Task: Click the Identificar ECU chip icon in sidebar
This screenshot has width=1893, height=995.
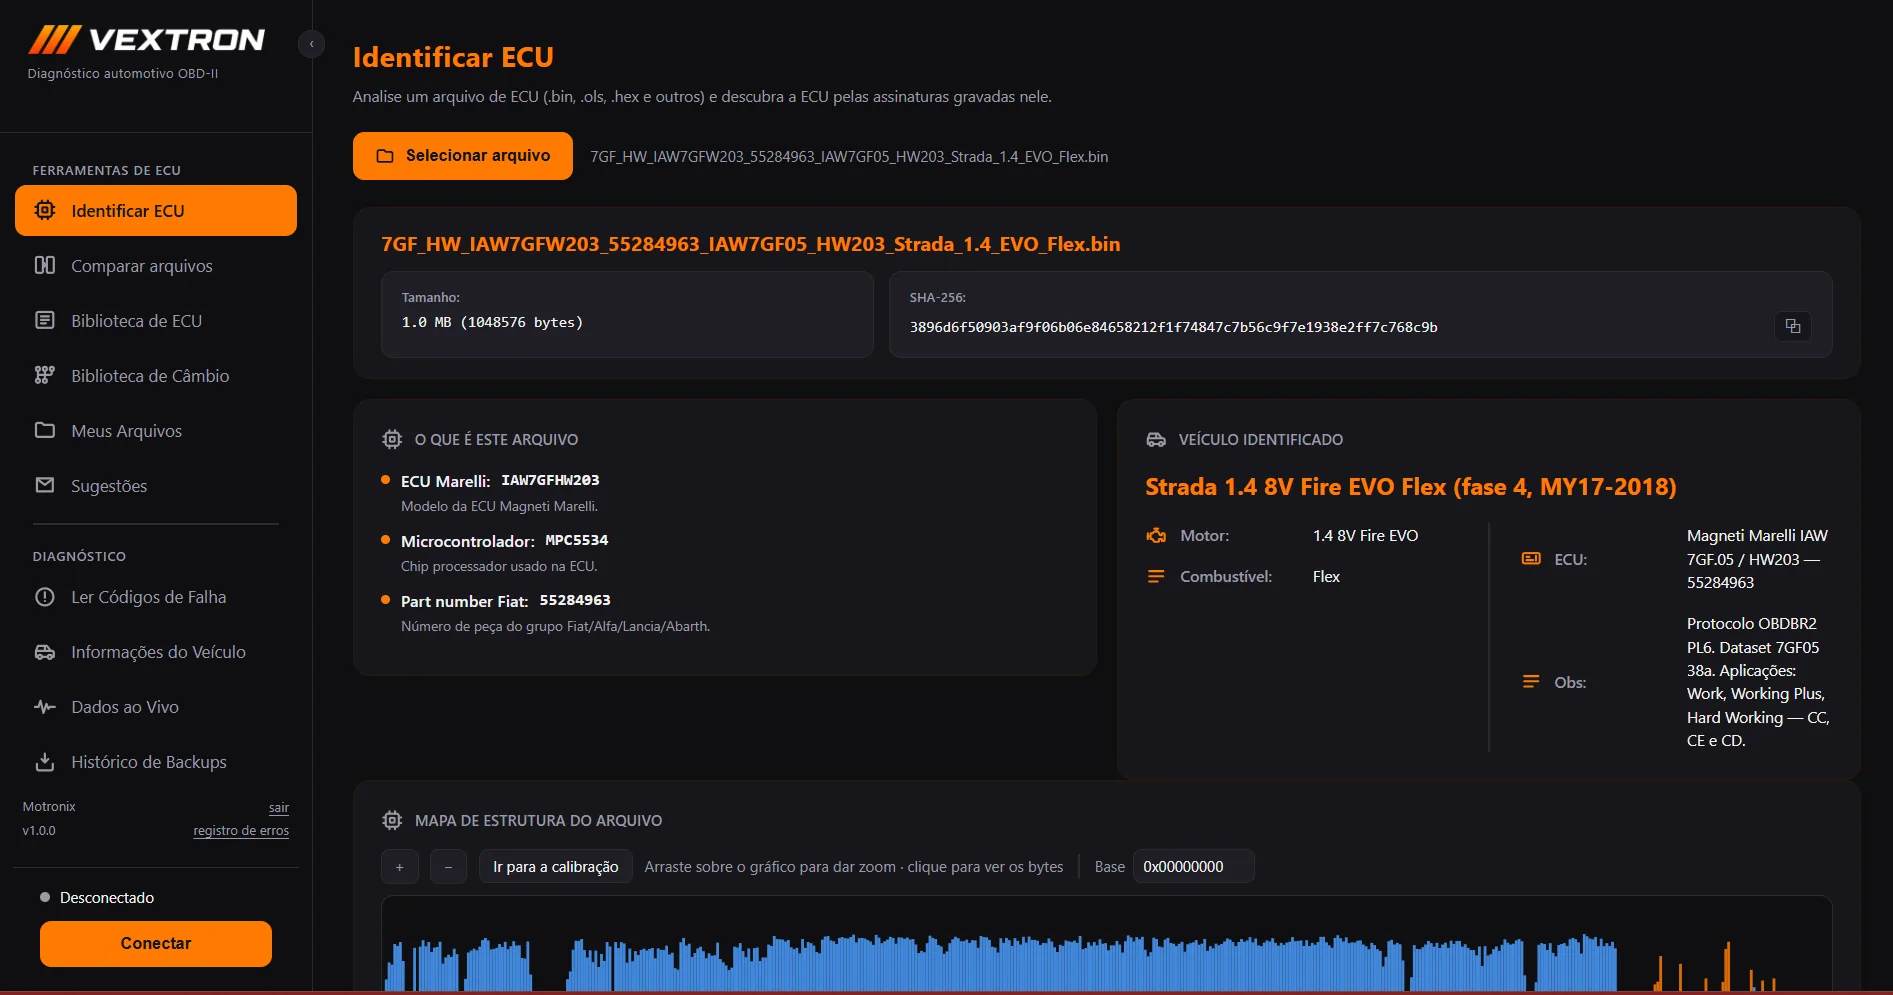Action: [45, 210]
